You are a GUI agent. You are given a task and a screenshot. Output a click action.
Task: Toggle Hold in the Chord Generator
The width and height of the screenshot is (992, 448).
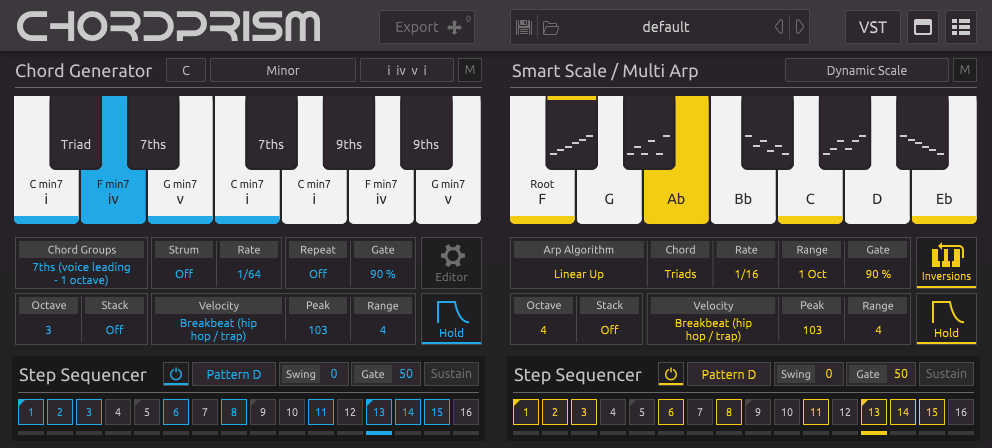451,318
